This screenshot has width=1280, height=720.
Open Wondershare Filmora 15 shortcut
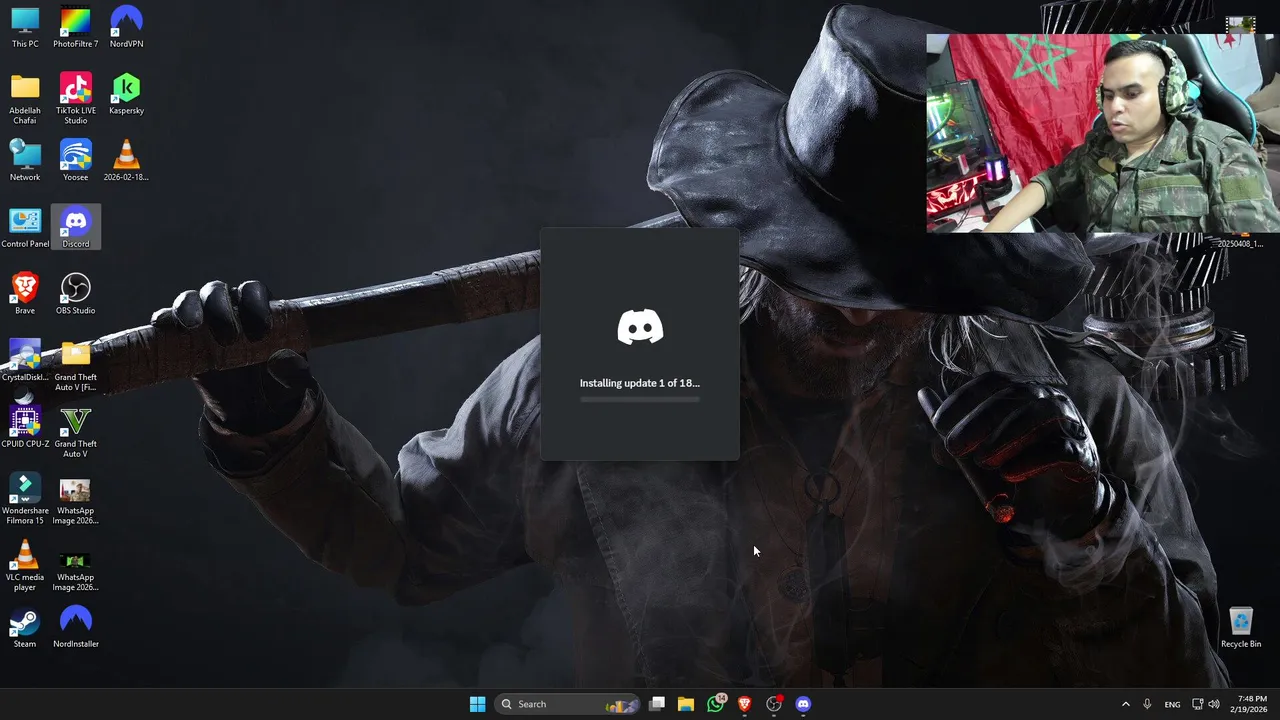25,499
